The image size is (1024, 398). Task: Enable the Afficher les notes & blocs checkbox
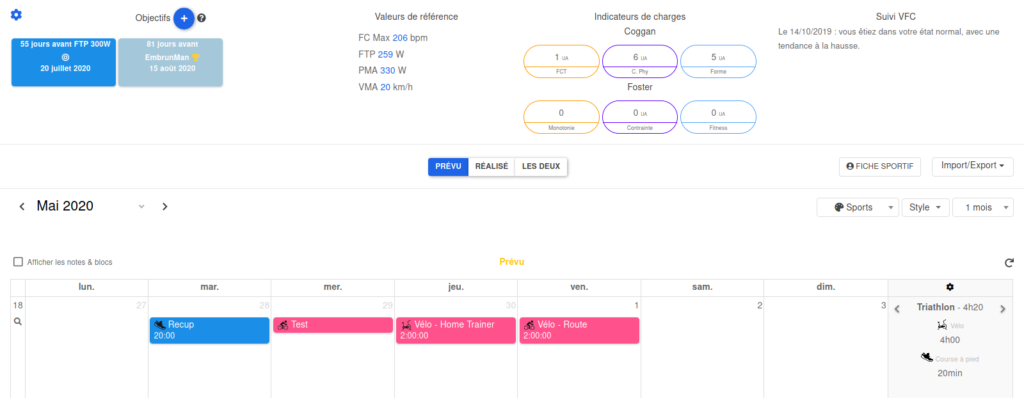pyautogui.click(x=18, y=262)
